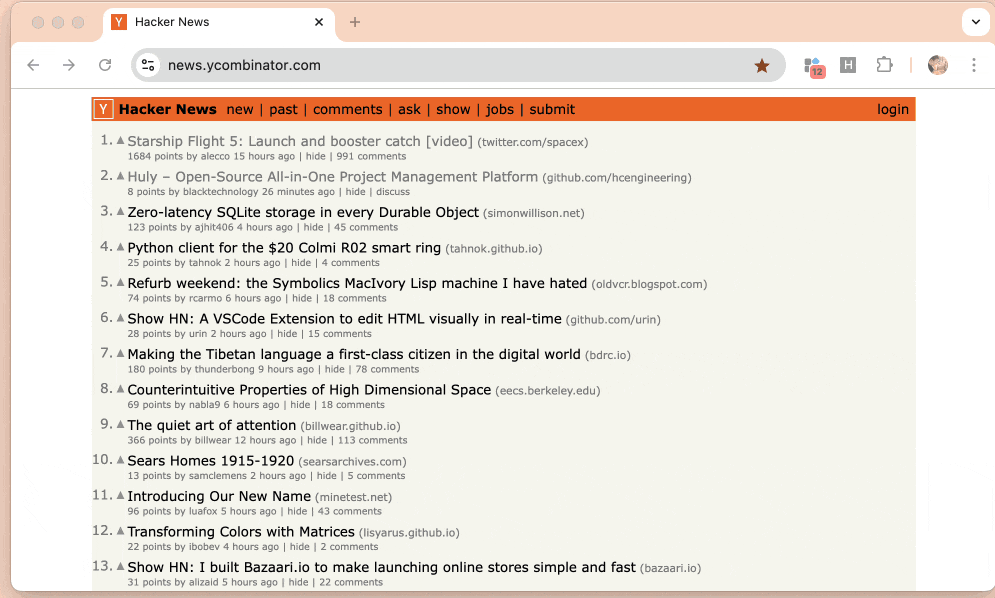Open the show section
Screen dimensions: 995x598
pos(453,109)
